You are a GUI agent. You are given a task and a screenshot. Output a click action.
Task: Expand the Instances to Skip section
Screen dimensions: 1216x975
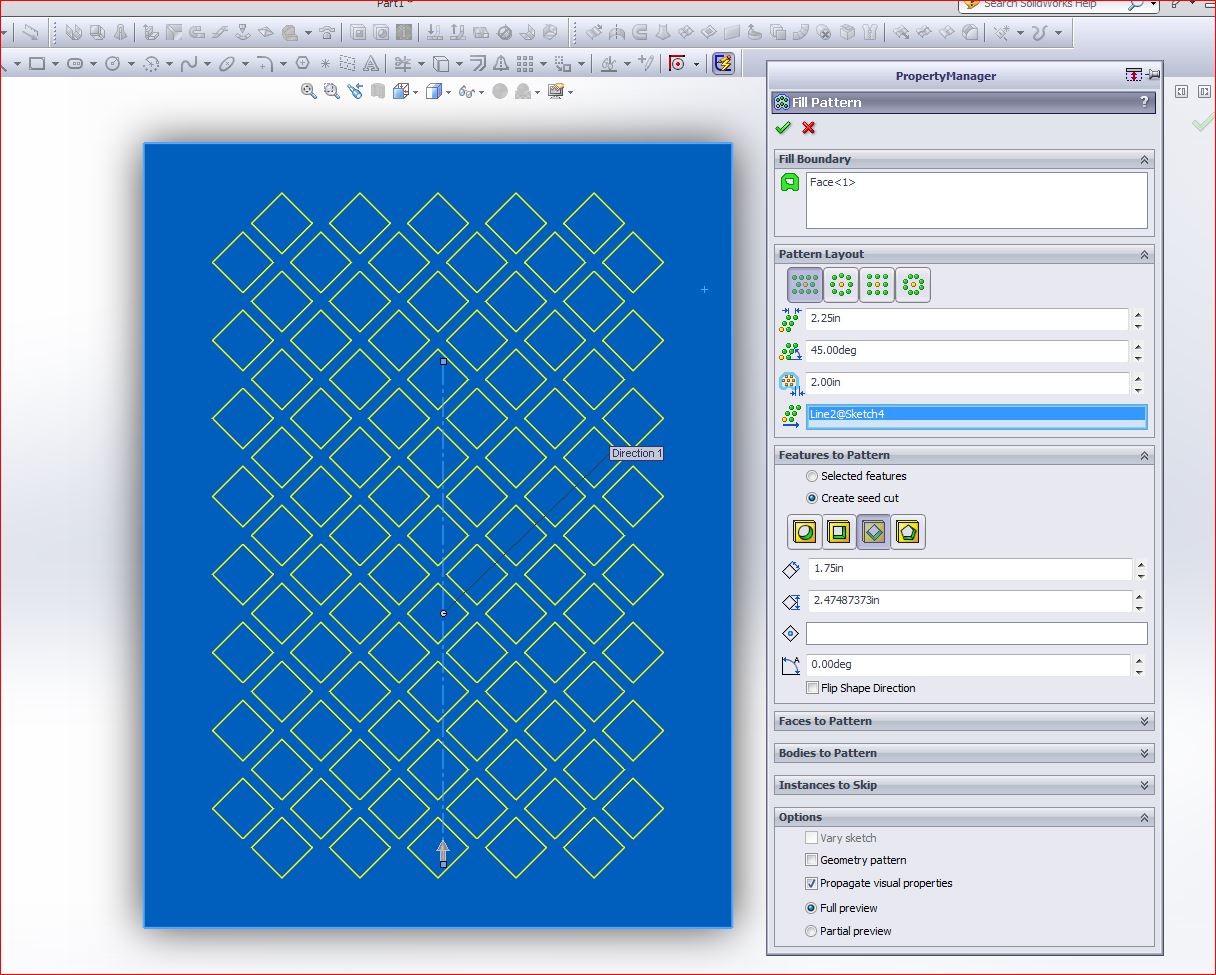(1144, 785)
